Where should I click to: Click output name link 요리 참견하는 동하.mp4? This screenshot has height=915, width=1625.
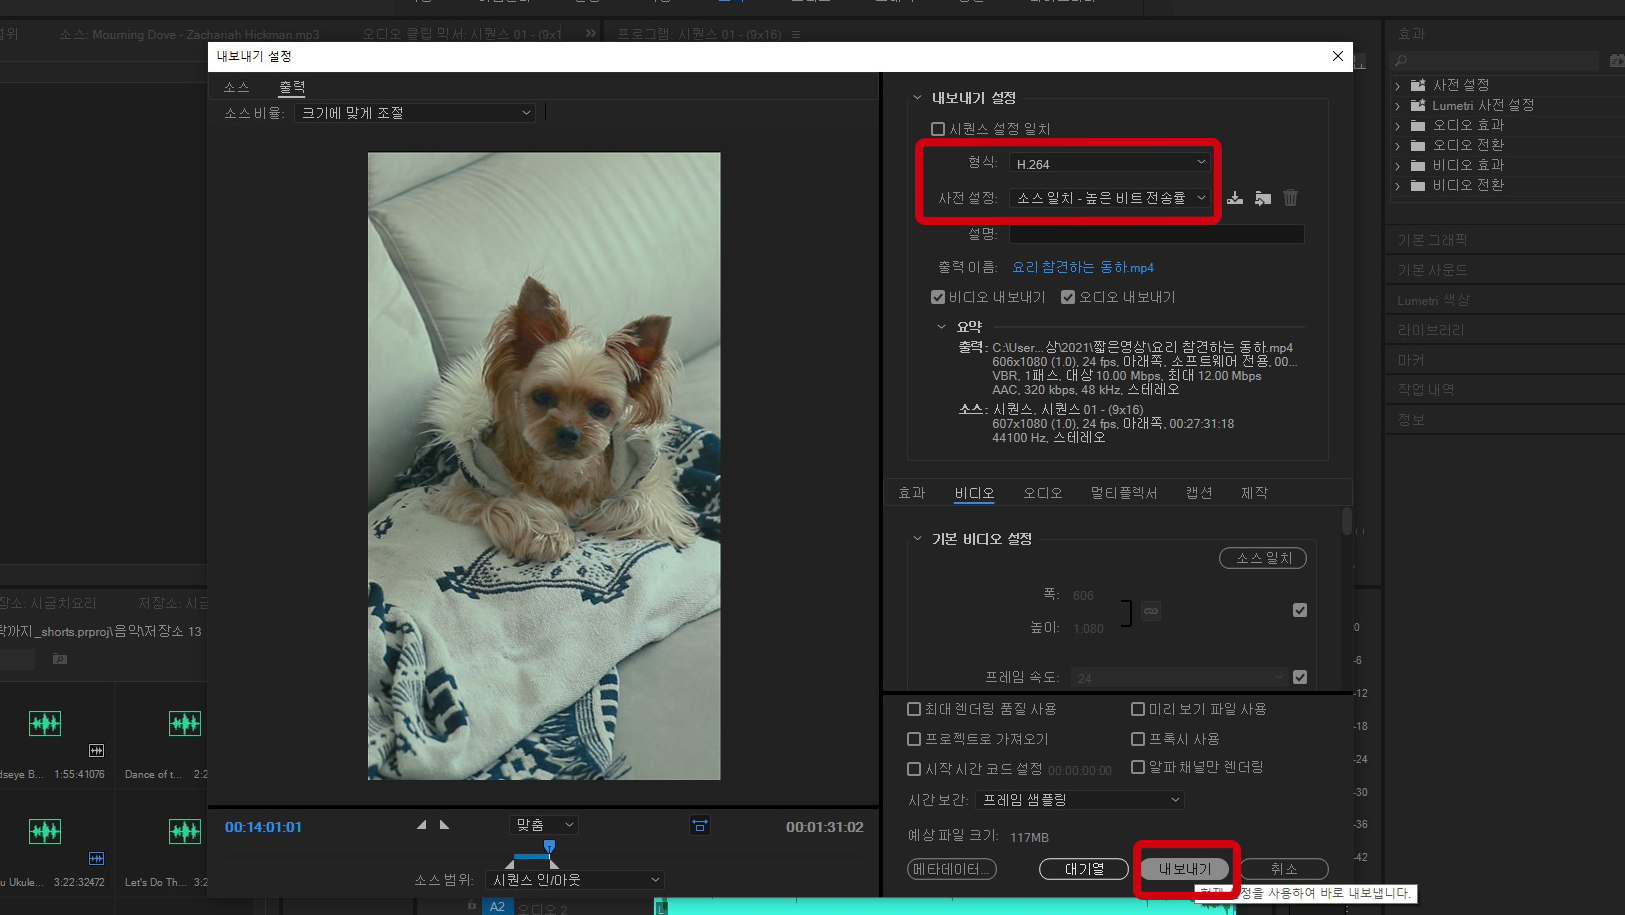click(x=1083, y=267)
